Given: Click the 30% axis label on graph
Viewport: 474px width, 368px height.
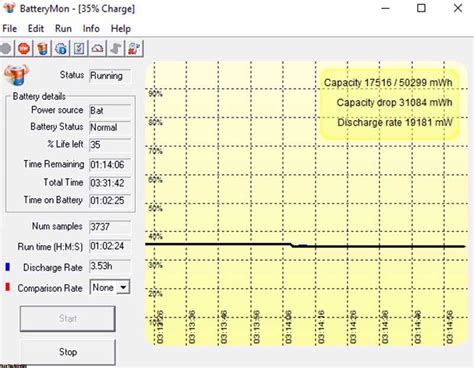Looking at the screenshot, I should [155, 265].
